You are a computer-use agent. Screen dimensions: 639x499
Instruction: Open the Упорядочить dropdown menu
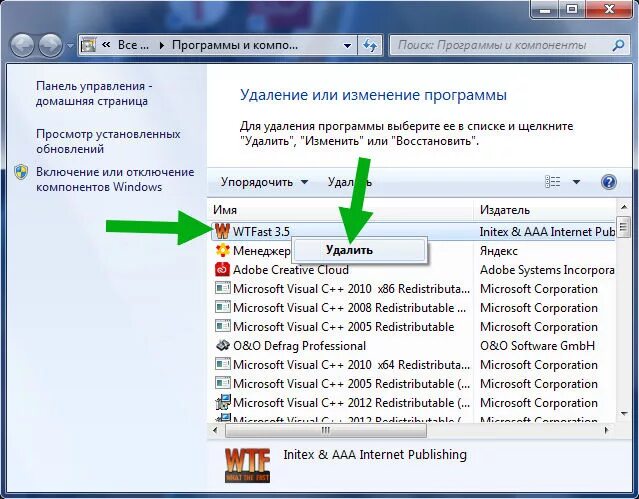click(x=264, y=182)
